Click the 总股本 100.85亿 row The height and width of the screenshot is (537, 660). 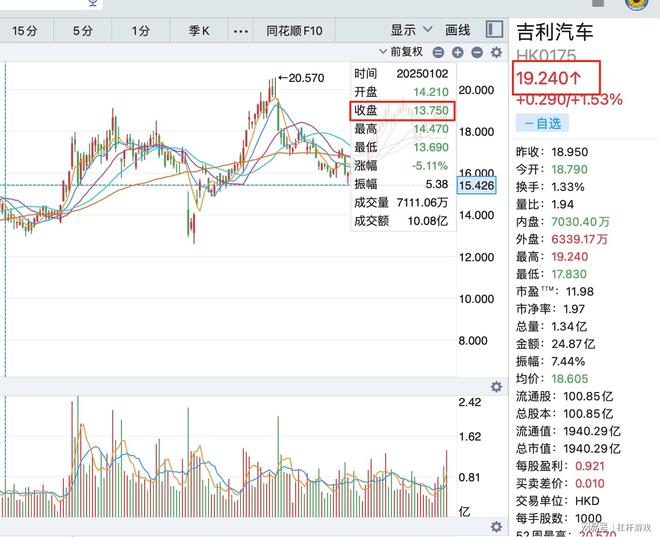coord(564,414)
